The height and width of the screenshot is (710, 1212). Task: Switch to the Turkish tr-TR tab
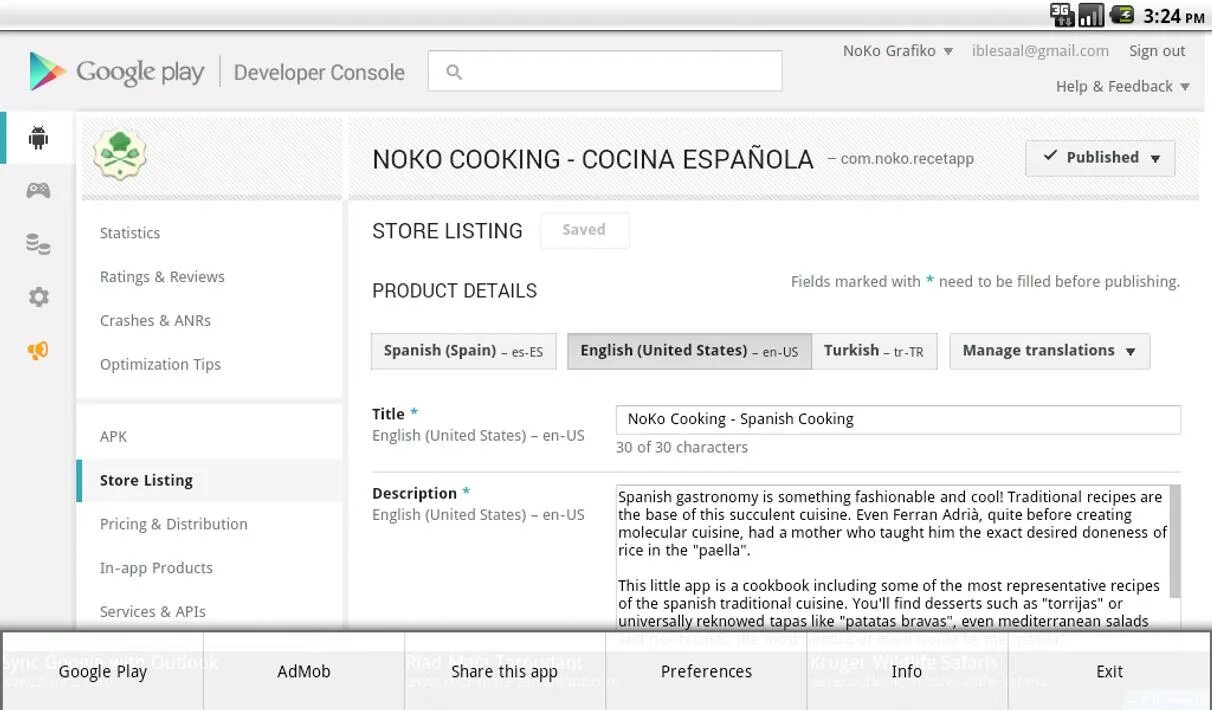[x=874, y=351]
